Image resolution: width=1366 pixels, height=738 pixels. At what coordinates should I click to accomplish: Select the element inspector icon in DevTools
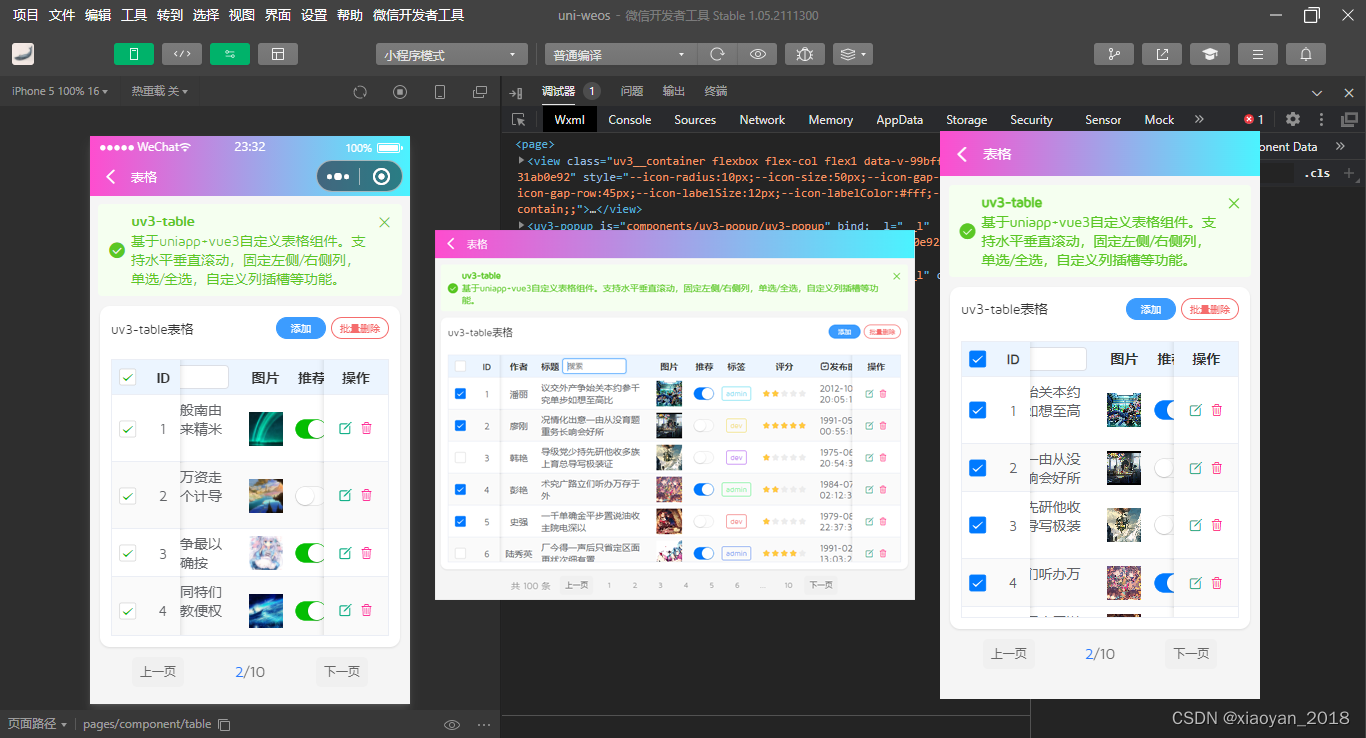click(x=516, y=119)
